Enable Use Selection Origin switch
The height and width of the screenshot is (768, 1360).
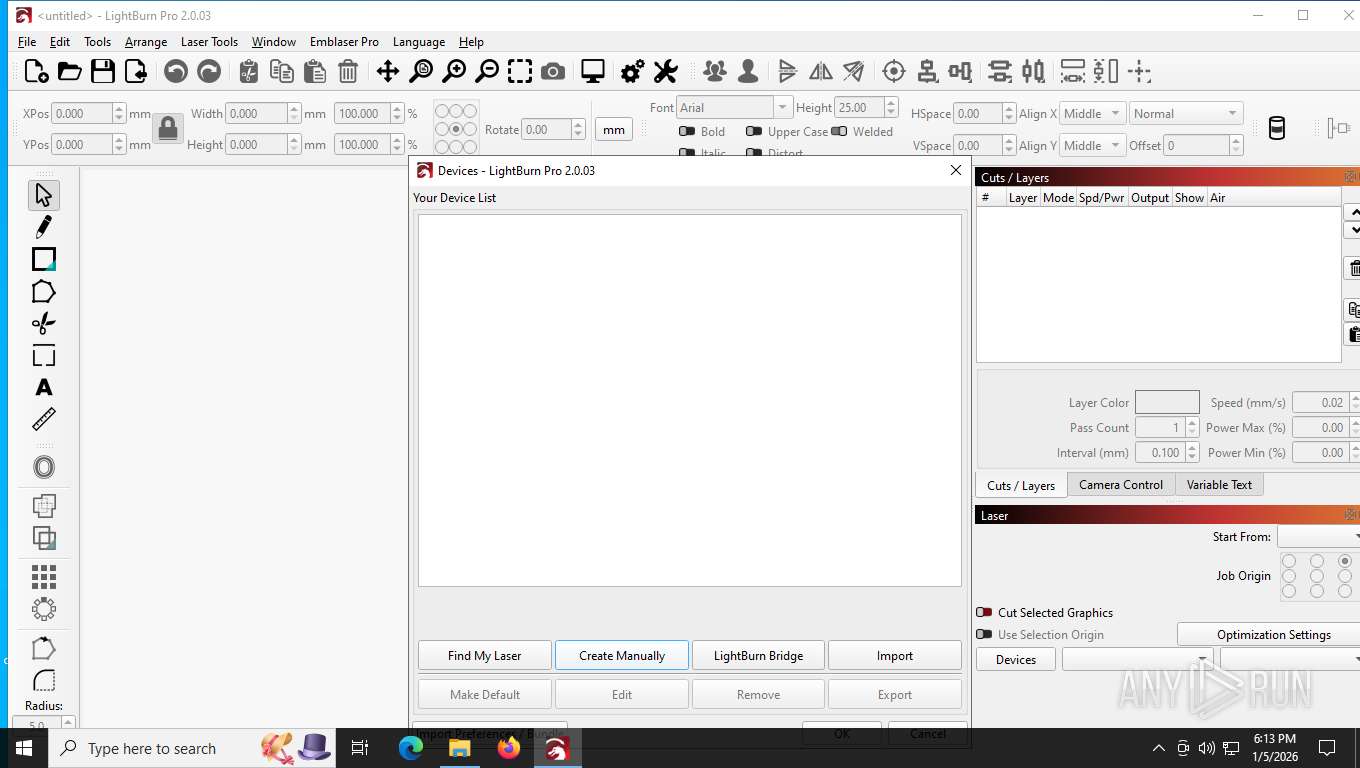pyautogui.click(x=984, y=634)
